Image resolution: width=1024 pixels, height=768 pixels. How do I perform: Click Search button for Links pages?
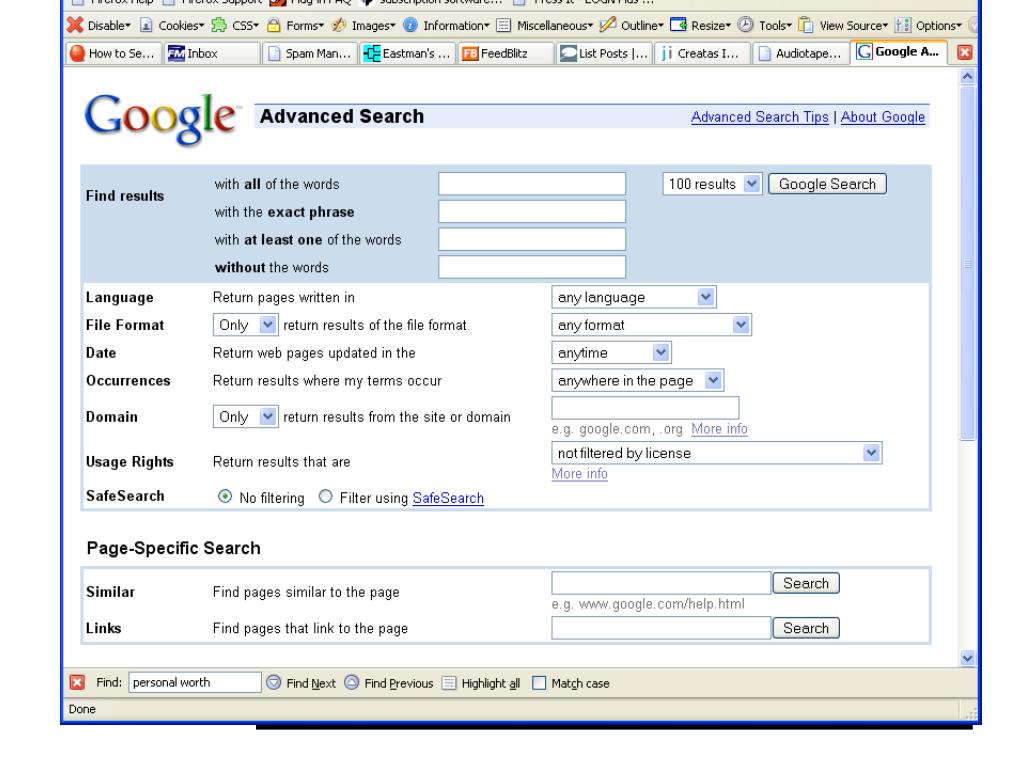806,628
